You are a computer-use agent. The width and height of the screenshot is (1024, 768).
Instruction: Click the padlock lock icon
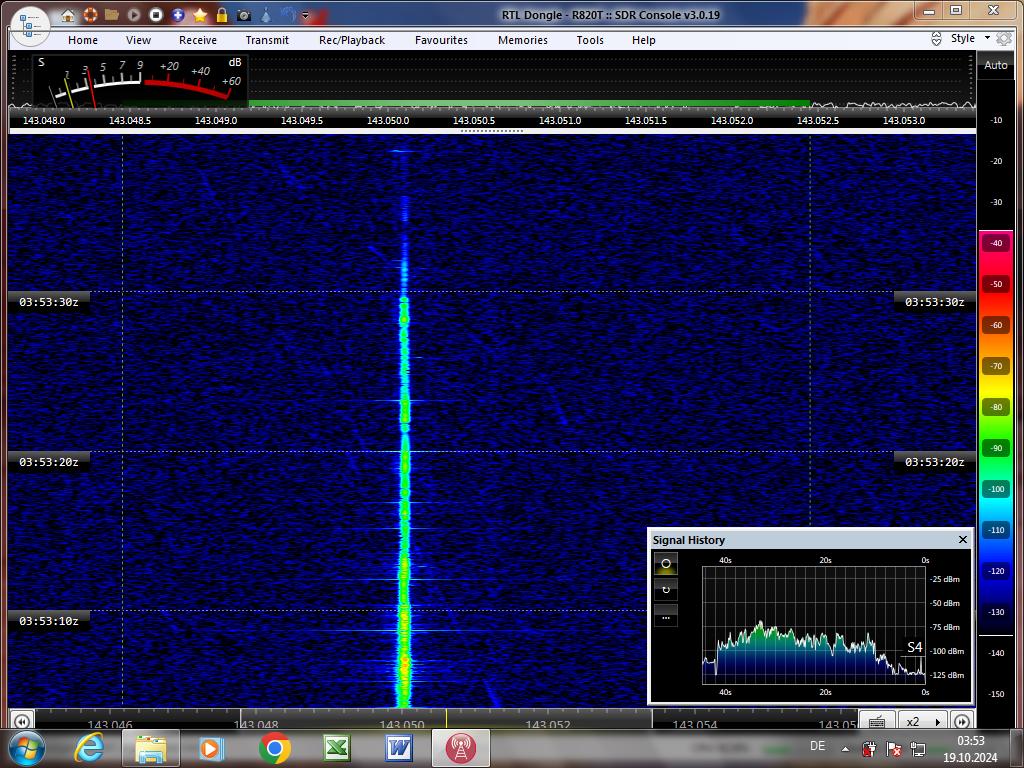(x=222, y=14)
